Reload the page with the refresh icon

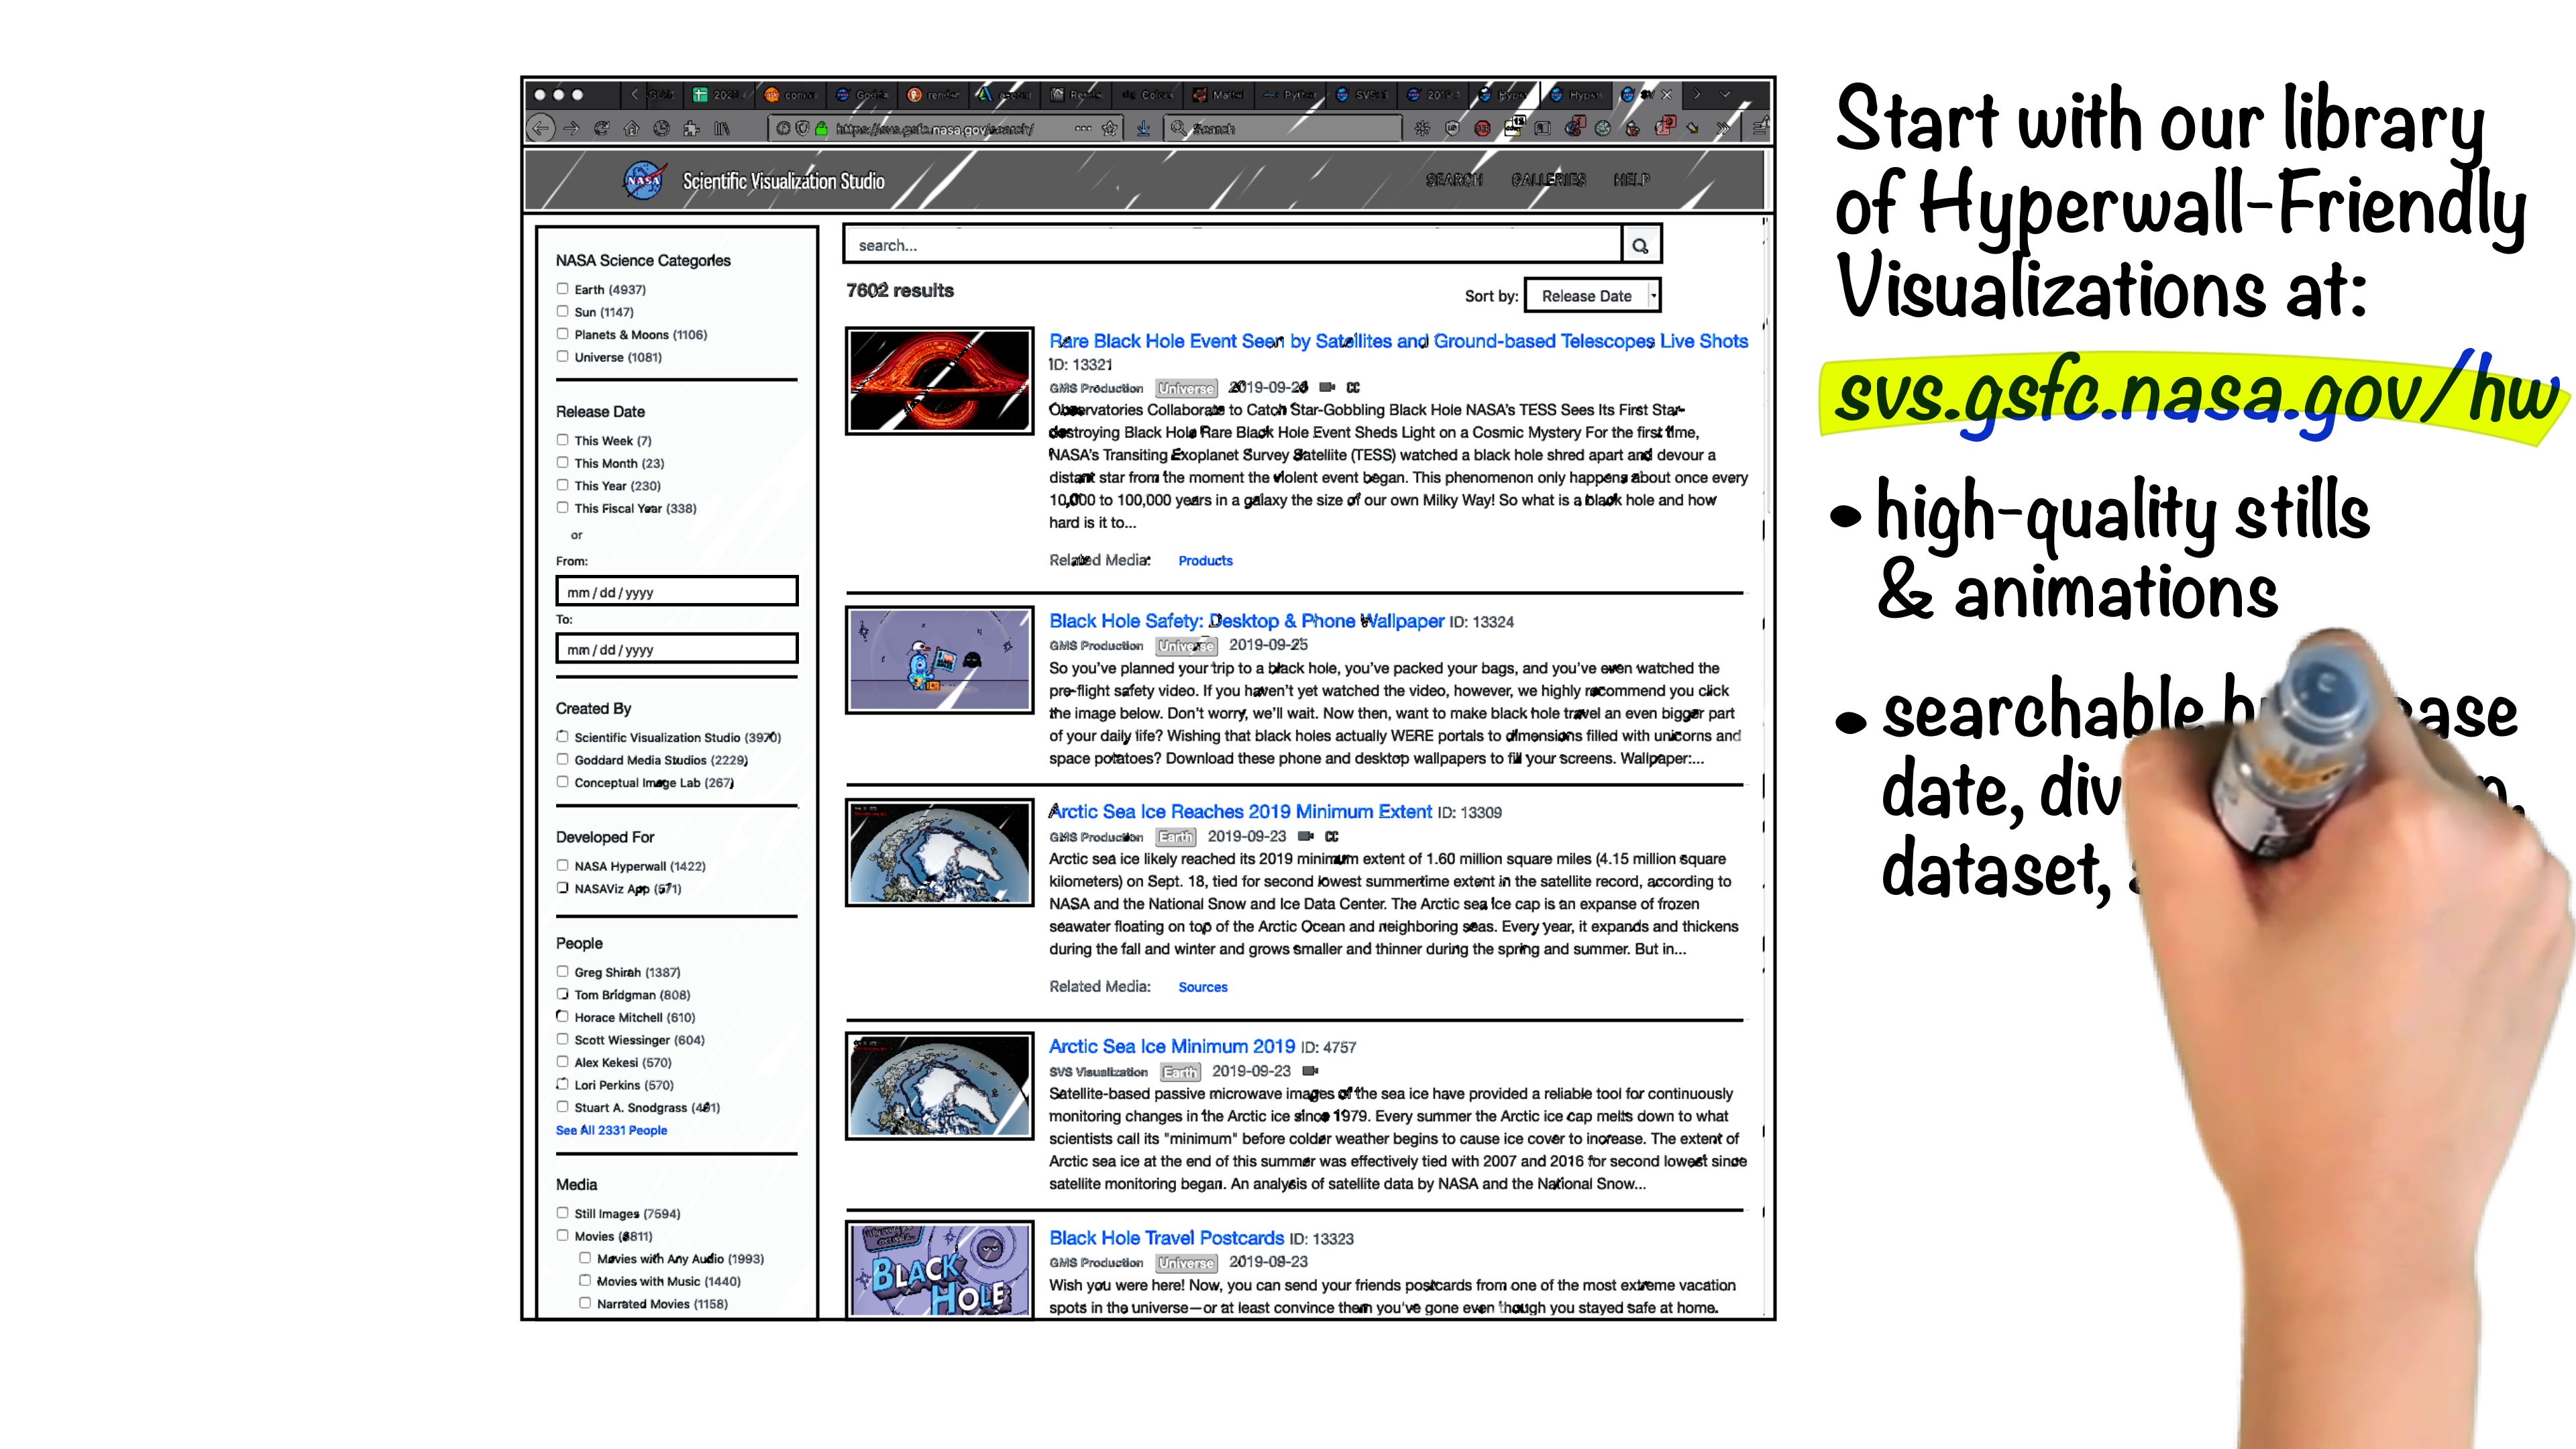[x=601, y=128]
